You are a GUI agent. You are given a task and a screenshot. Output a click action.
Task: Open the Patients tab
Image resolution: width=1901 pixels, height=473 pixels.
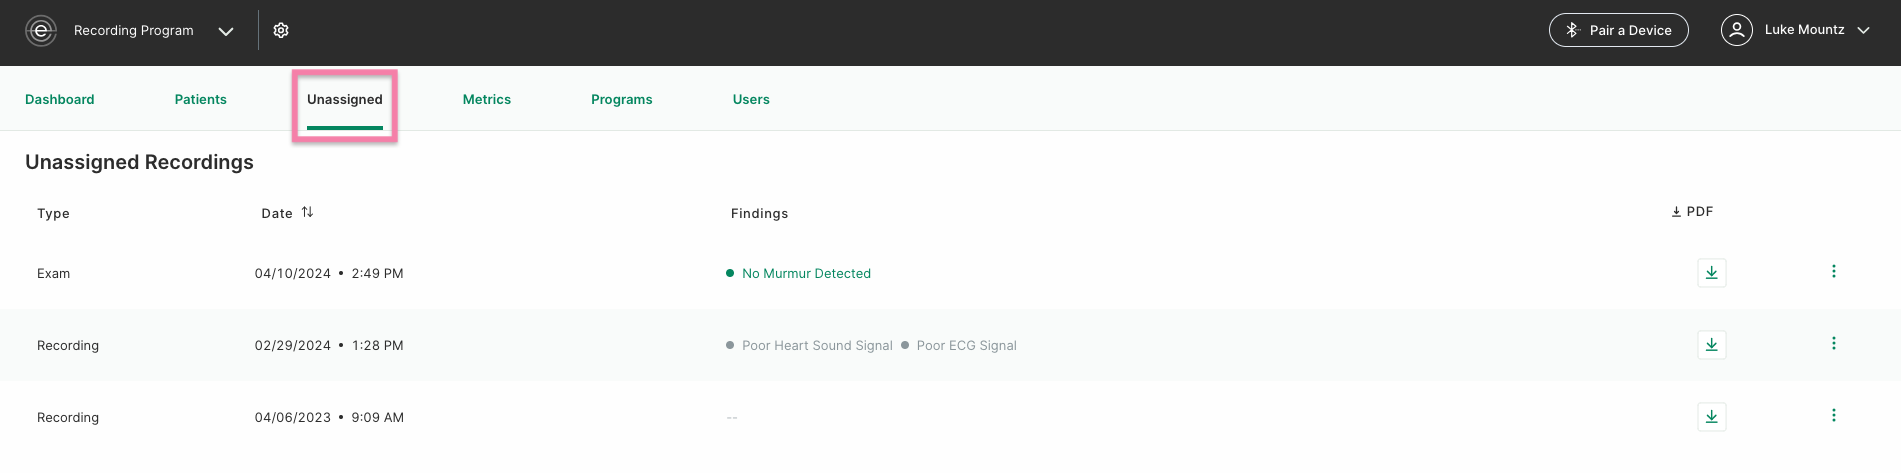coord(201,100)
